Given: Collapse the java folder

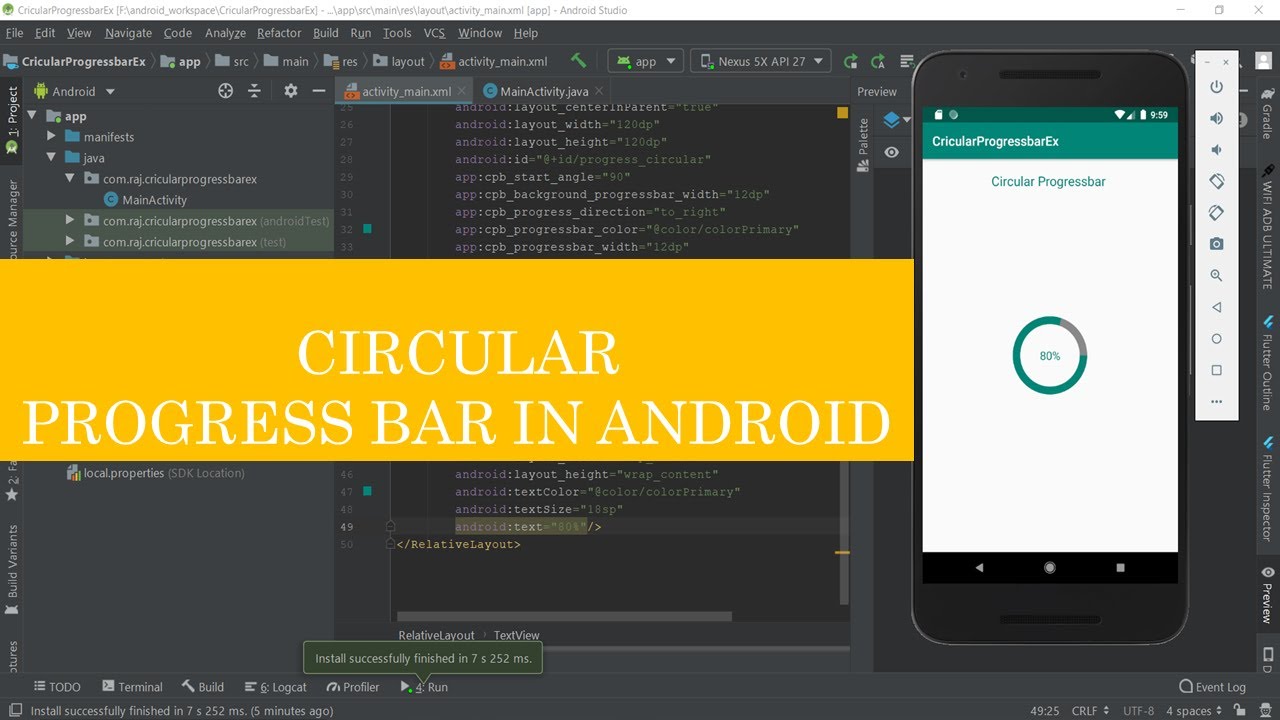Looking at the screenshot, I should coord(51,158).
